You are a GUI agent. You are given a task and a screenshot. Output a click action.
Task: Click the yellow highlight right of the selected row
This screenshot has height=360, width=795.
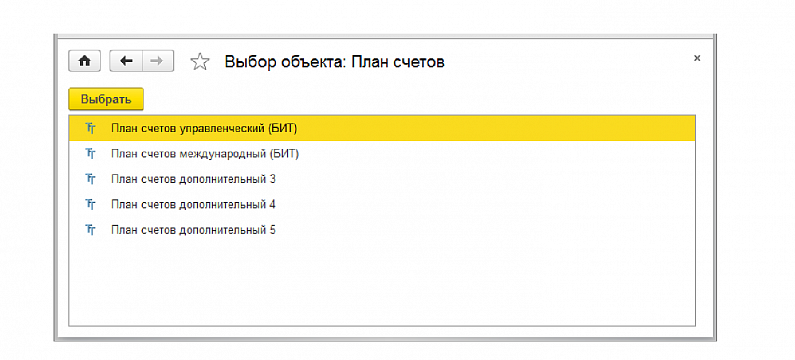coord(497,128)
